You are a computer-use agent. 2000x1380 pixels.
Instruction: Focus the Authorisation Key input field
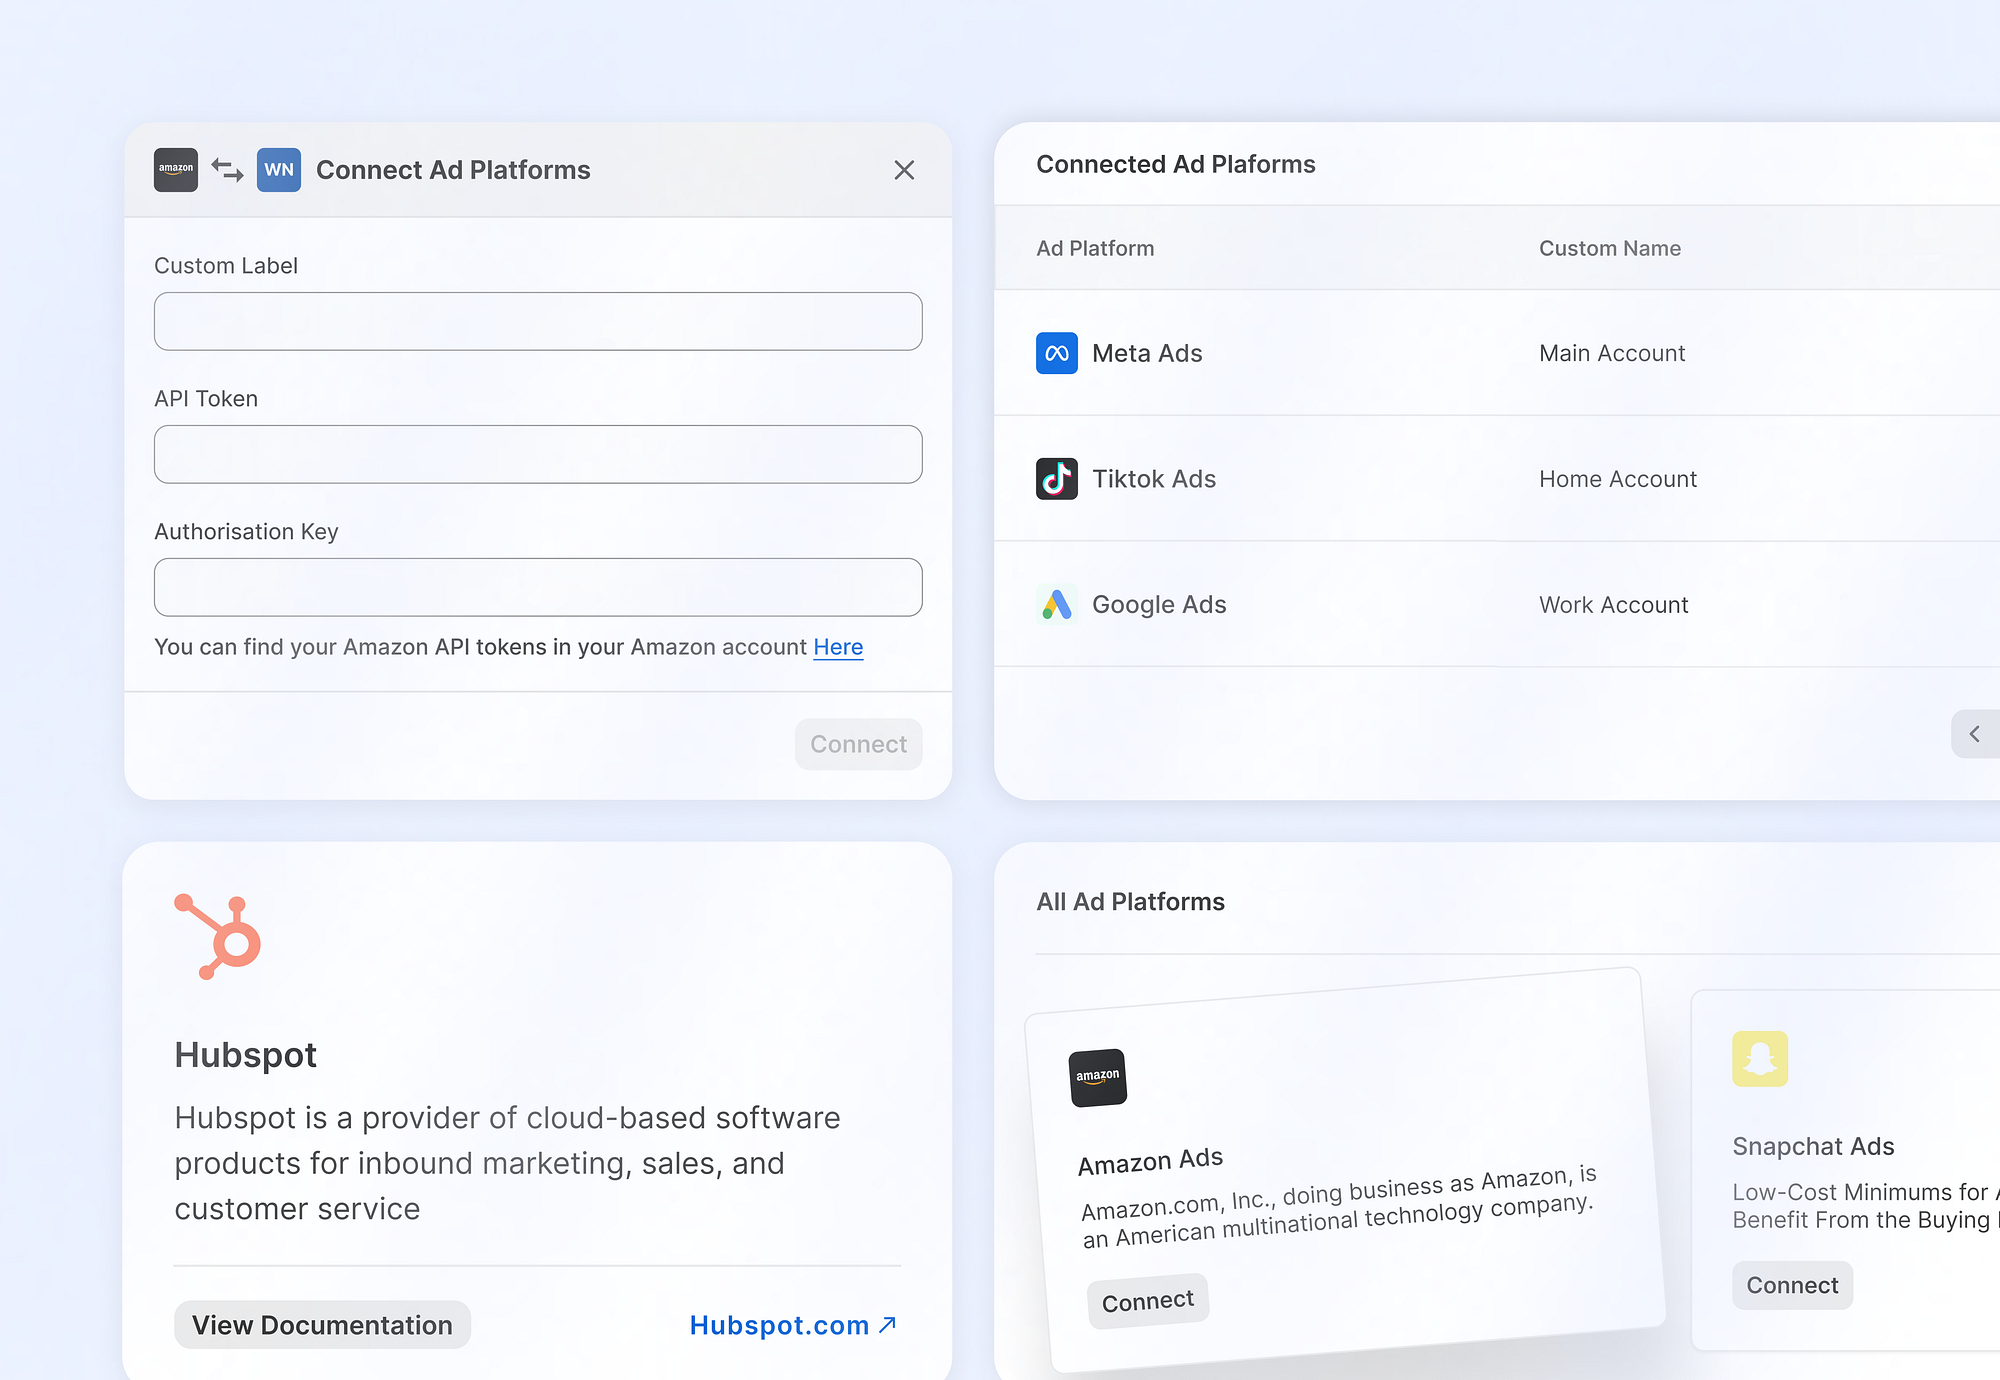pos(538,587)
